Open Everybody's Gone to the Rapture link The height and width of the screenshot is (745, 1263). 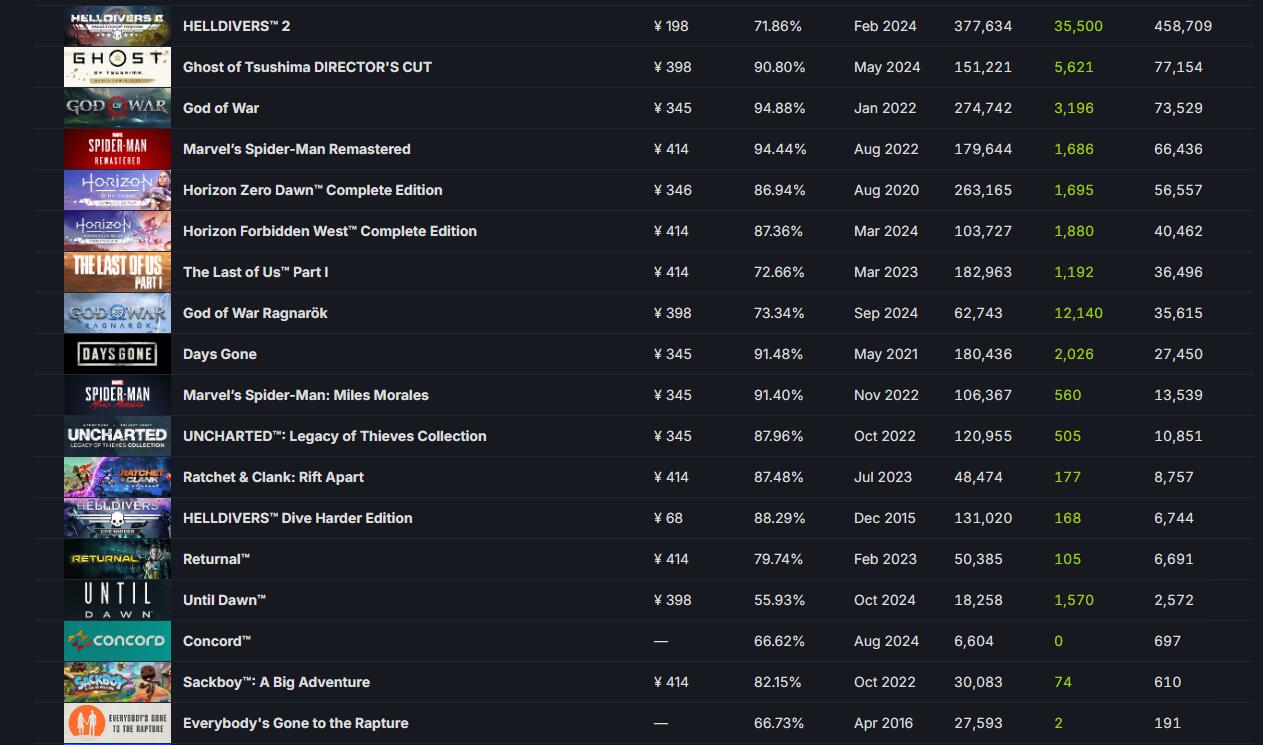[295, 723]
